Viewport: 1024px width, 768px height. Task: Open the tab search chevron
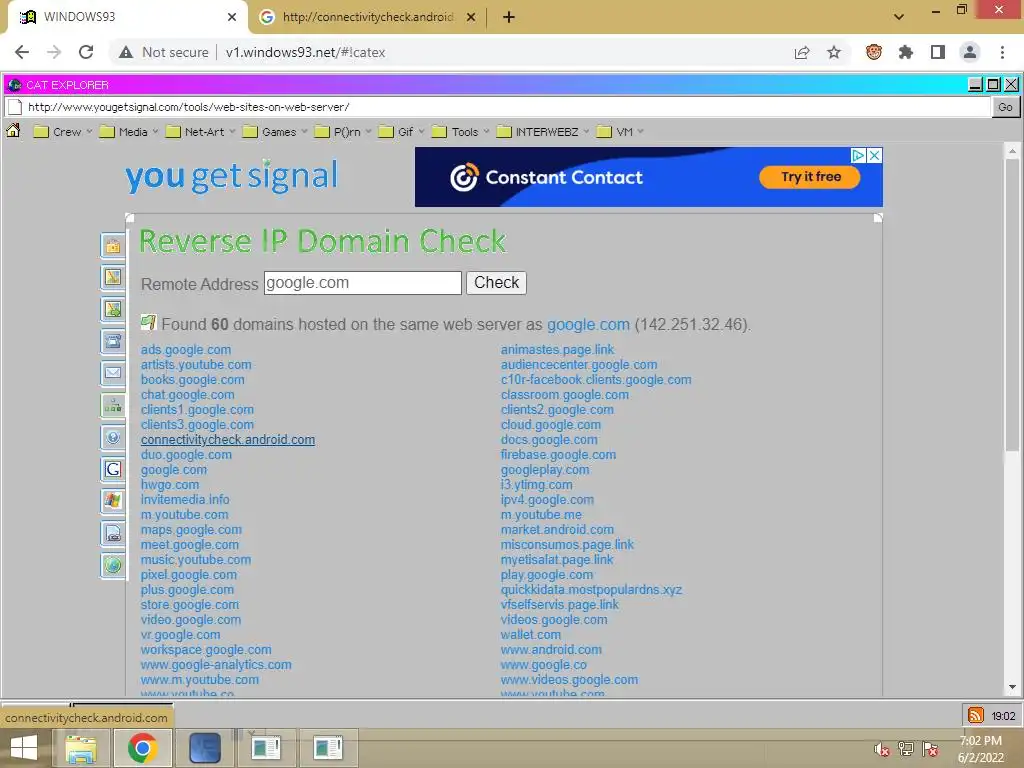click(899, 17)
